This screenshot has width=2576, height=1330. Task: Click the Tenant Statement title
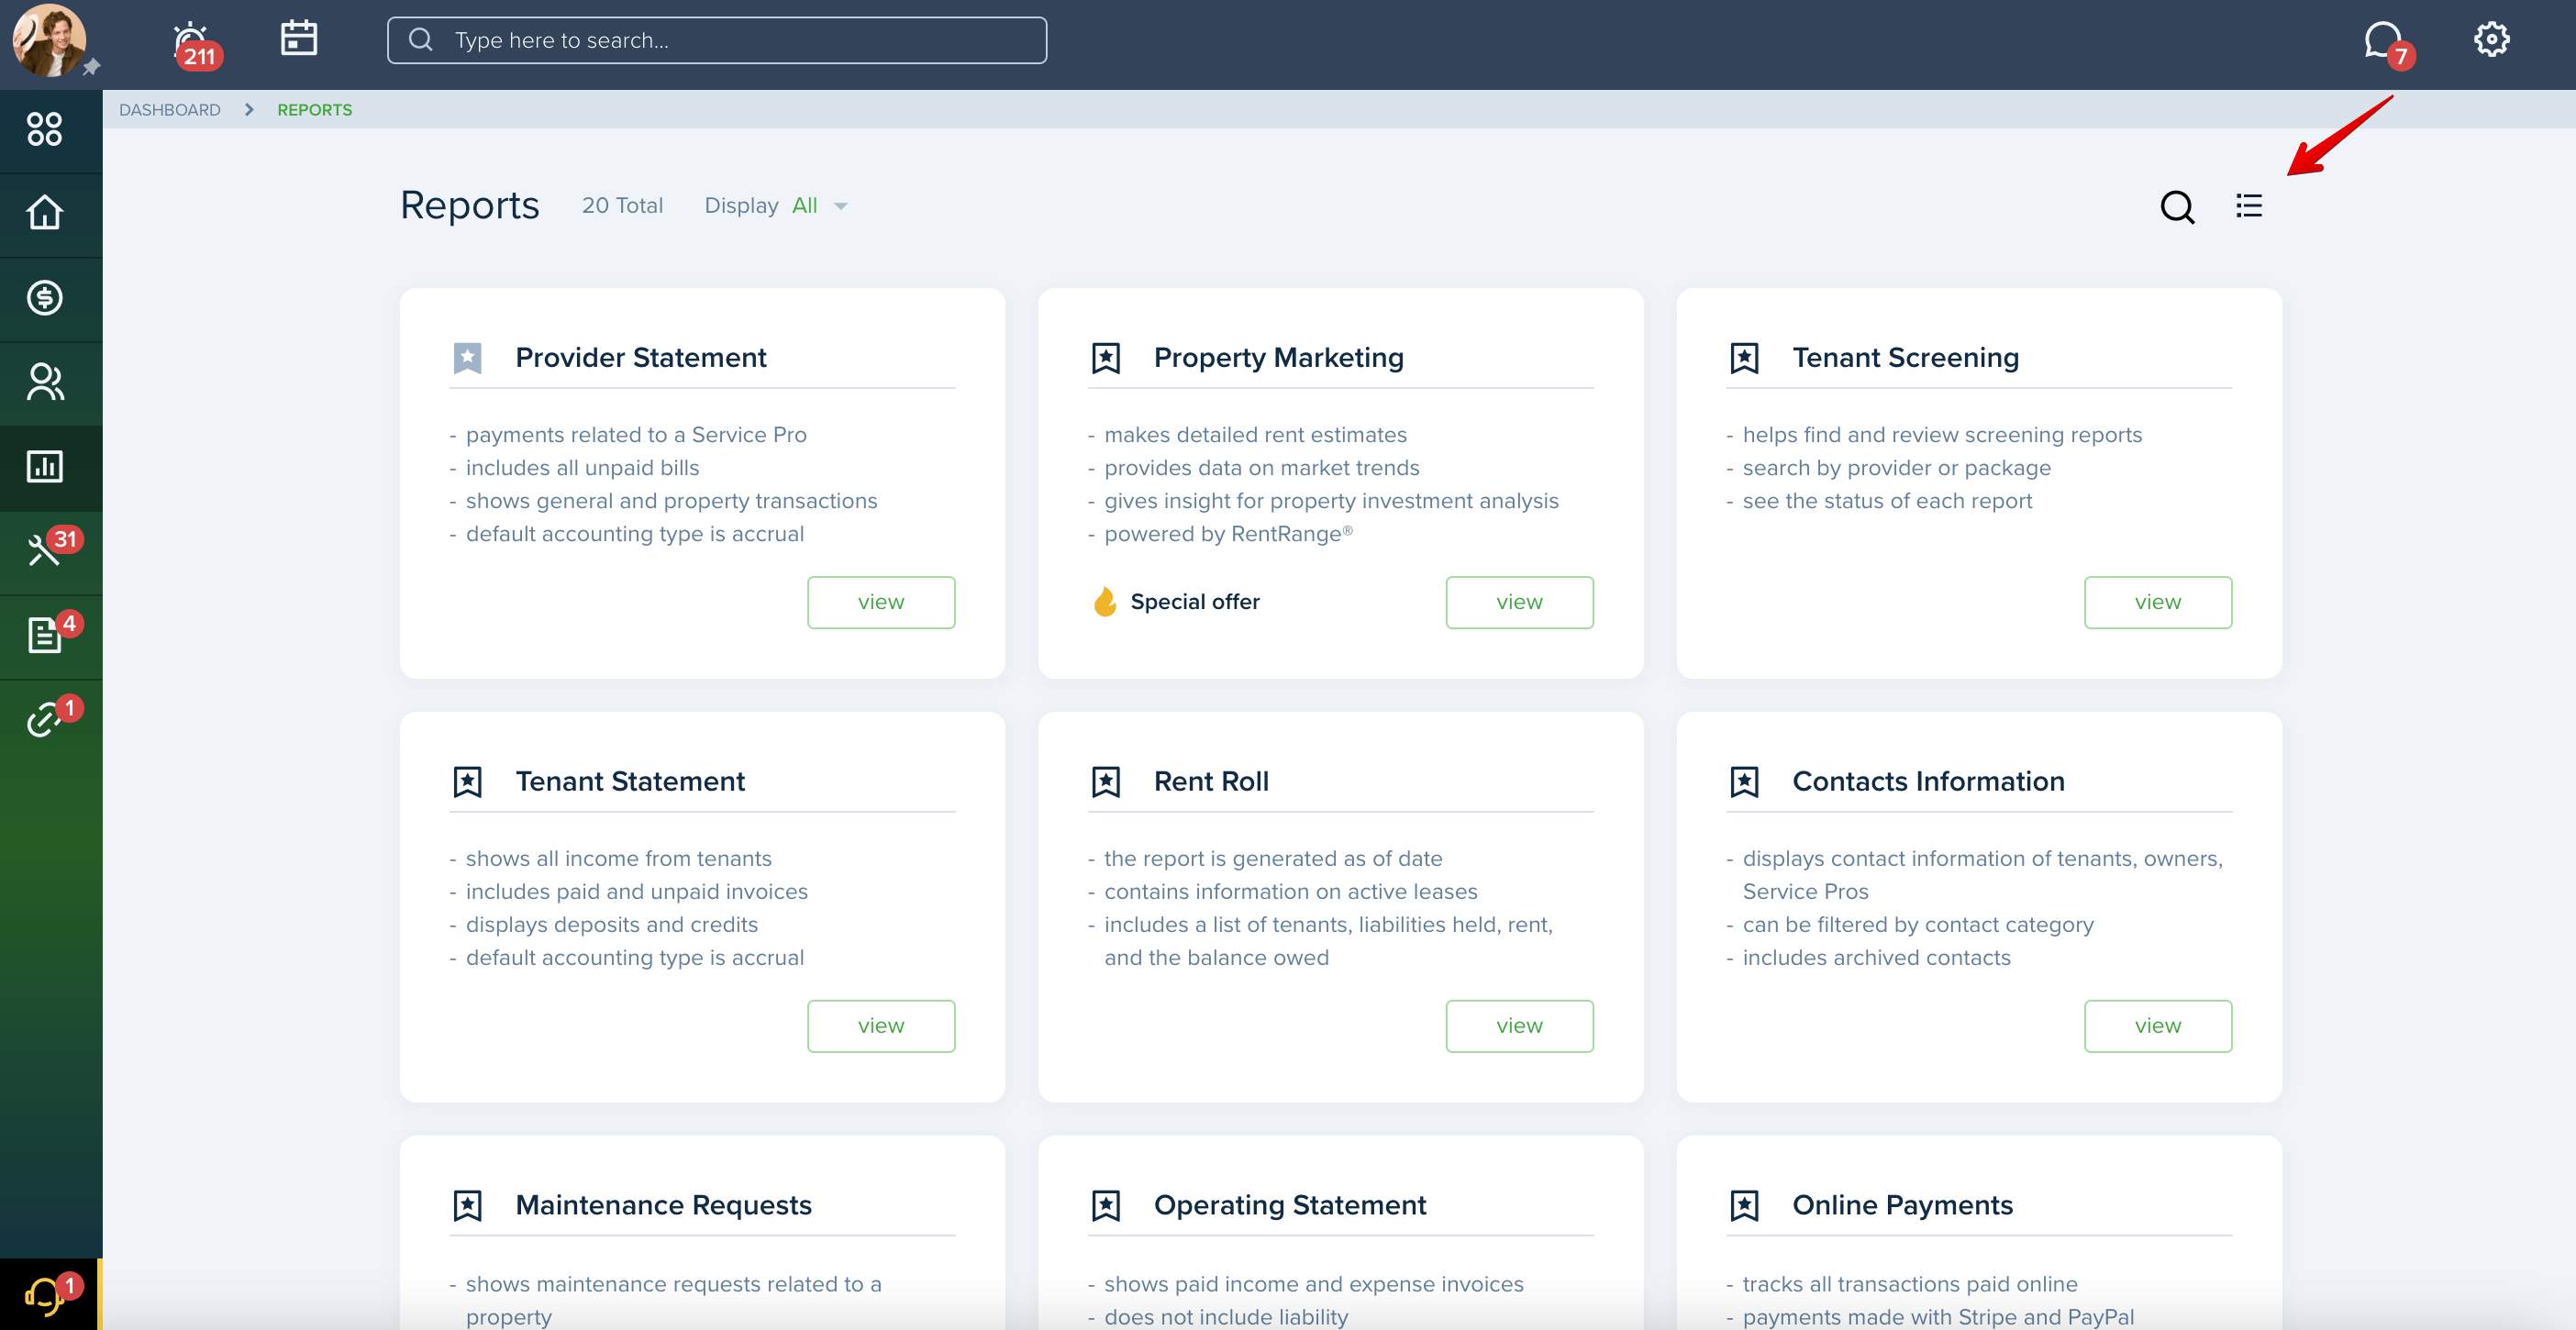630,782
